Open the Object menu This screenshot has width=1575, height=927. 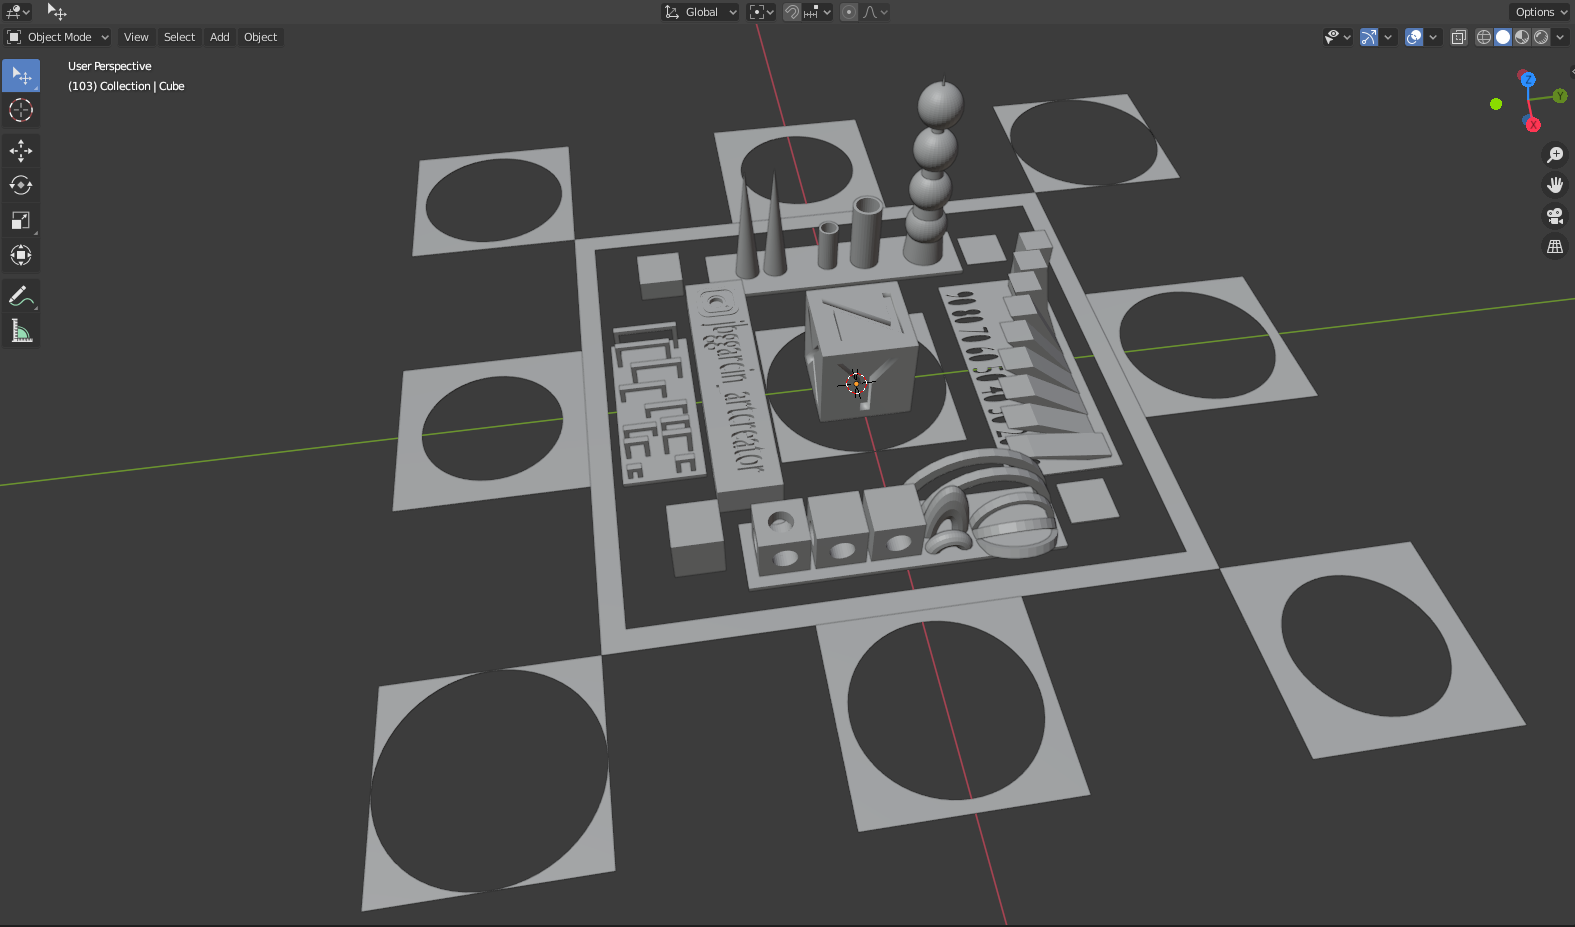coord(261,37)
